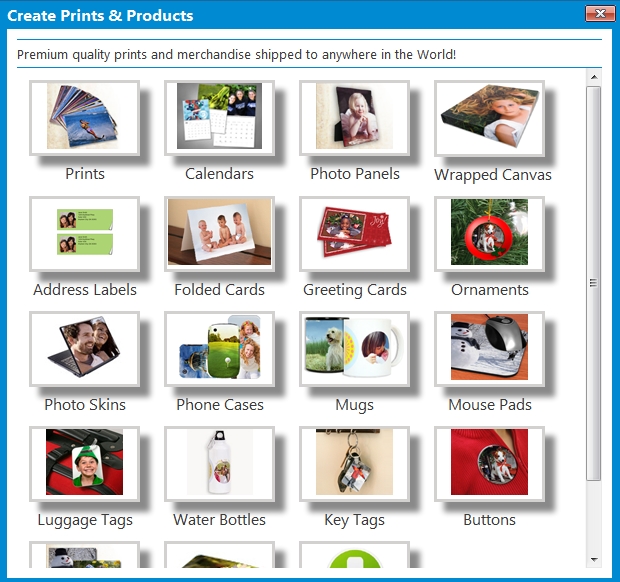This screenshot has width=620, height=582.
Task: Choose the Folded Cards option
Action: pyautogui.click(x=219, y=233)
